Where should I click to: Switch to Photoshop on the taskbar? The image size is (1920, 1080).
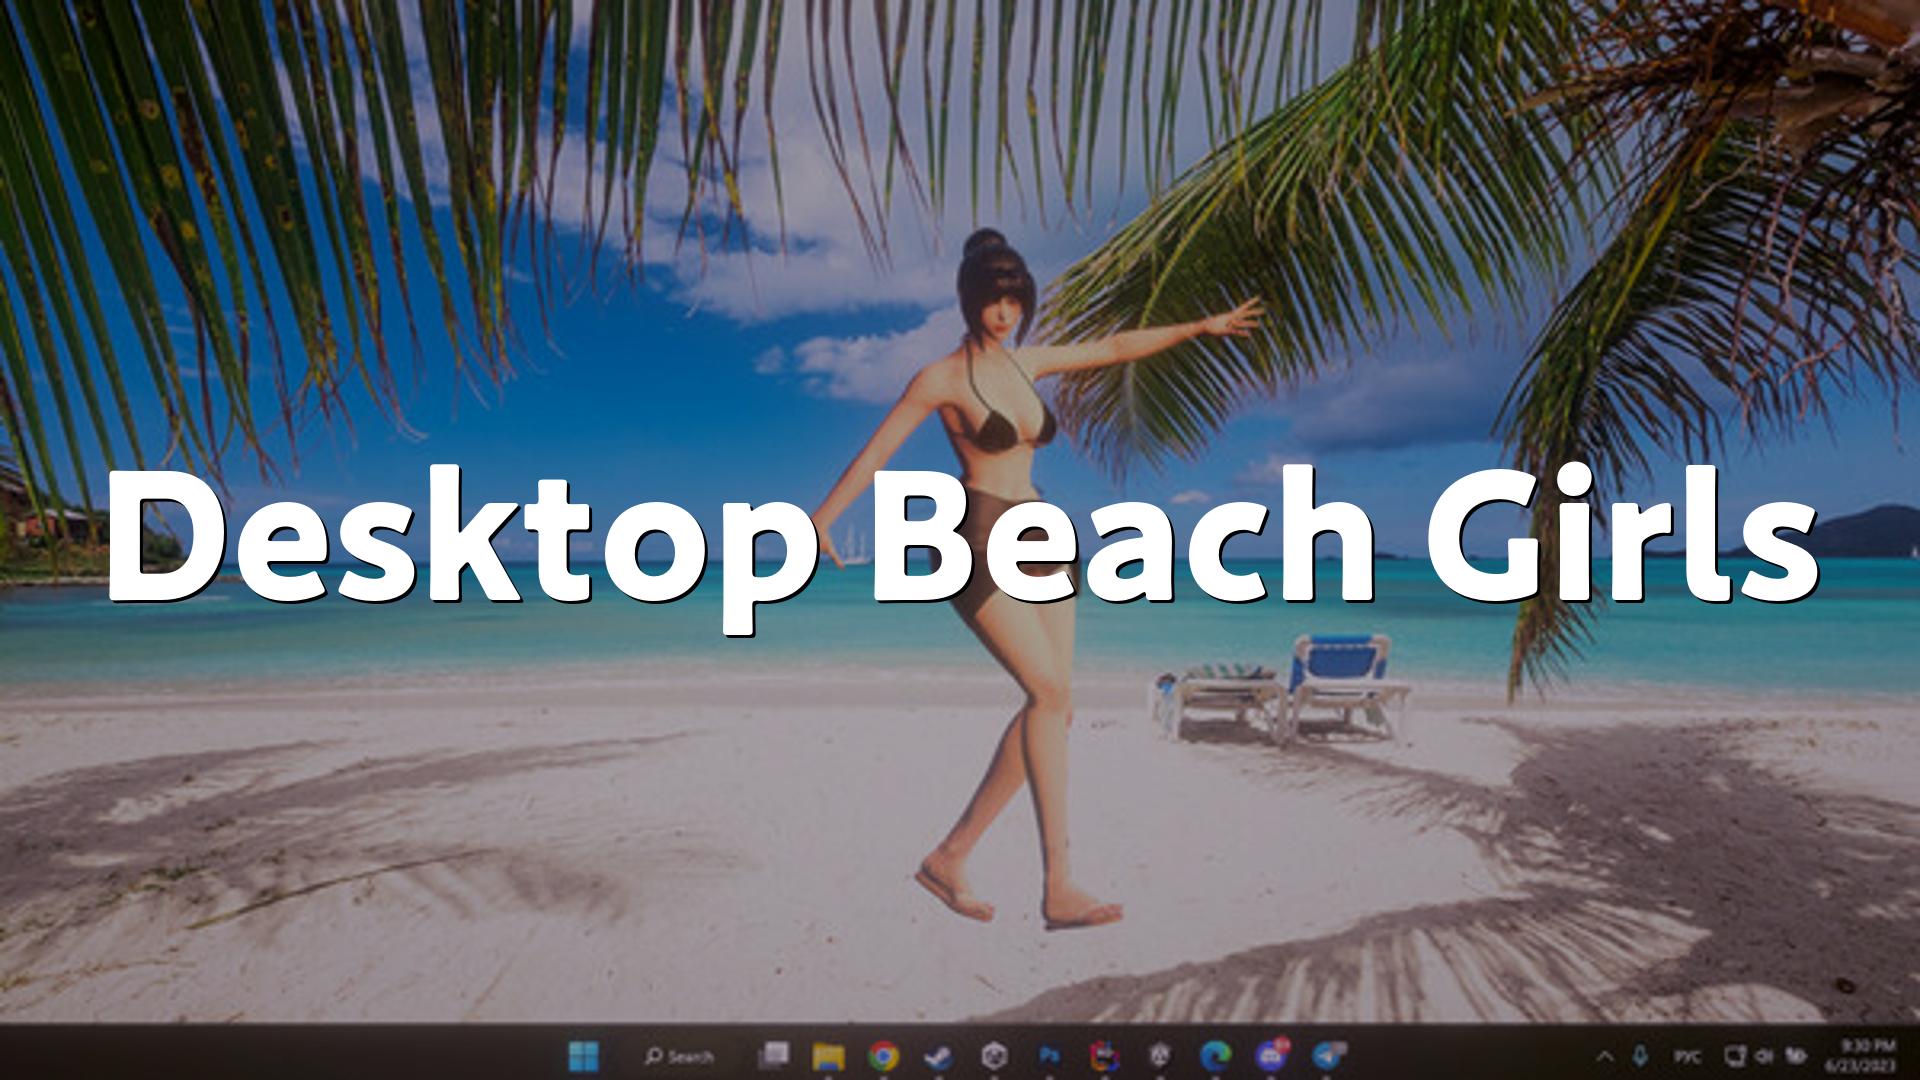tap(1049, 1055)
